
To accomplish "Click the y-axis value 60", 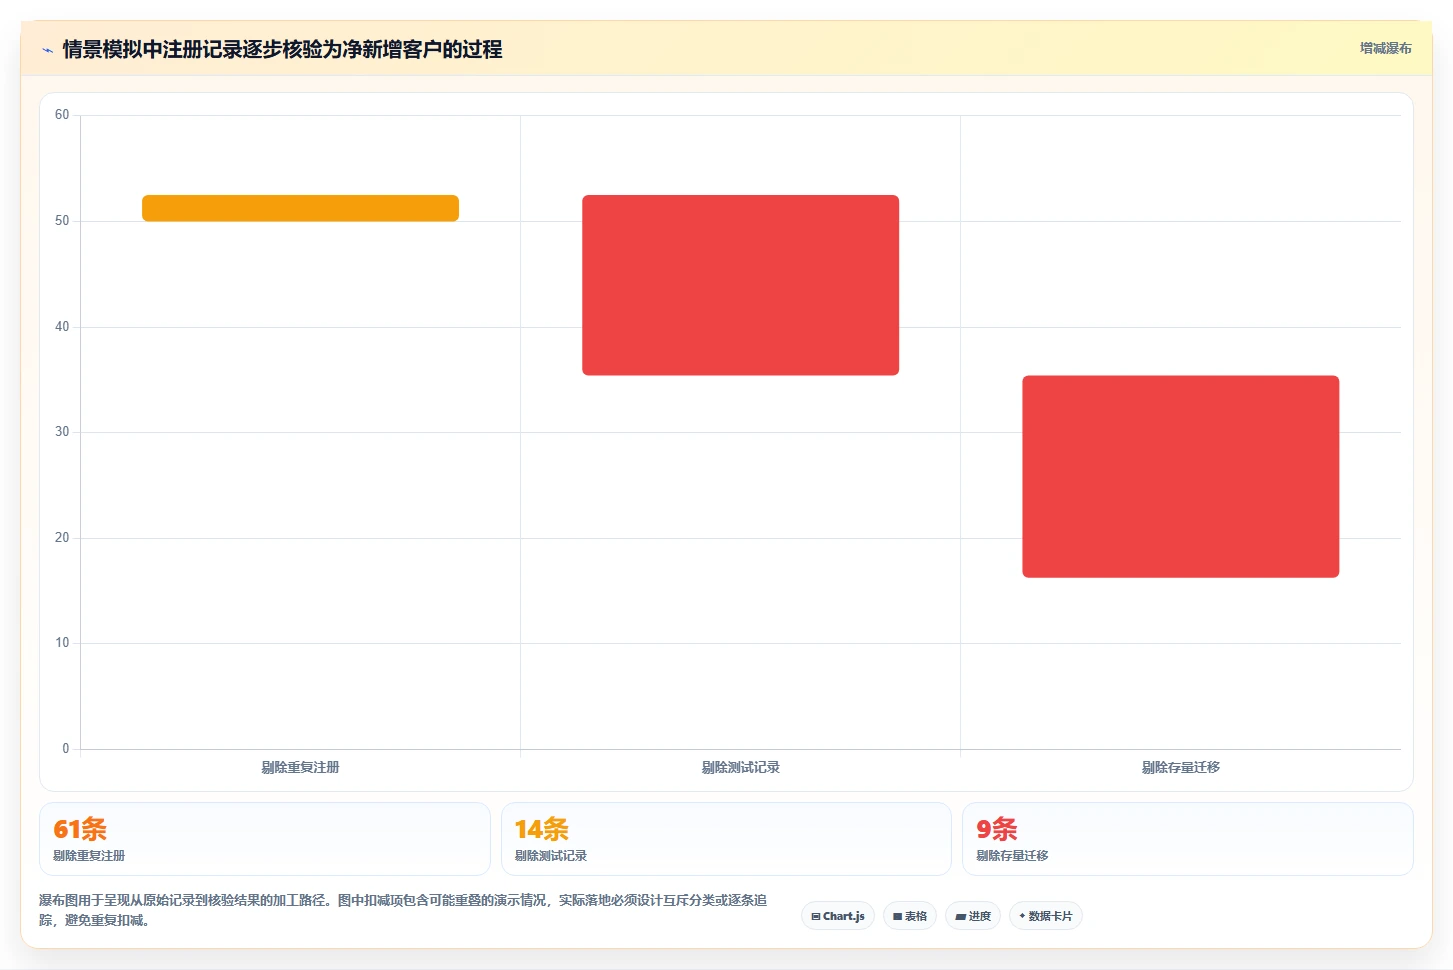I will tap(62, 115).
